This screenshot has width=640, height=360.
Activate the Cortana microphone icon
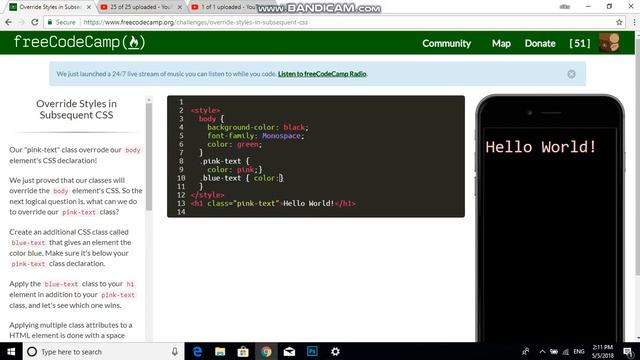(175, 351)
